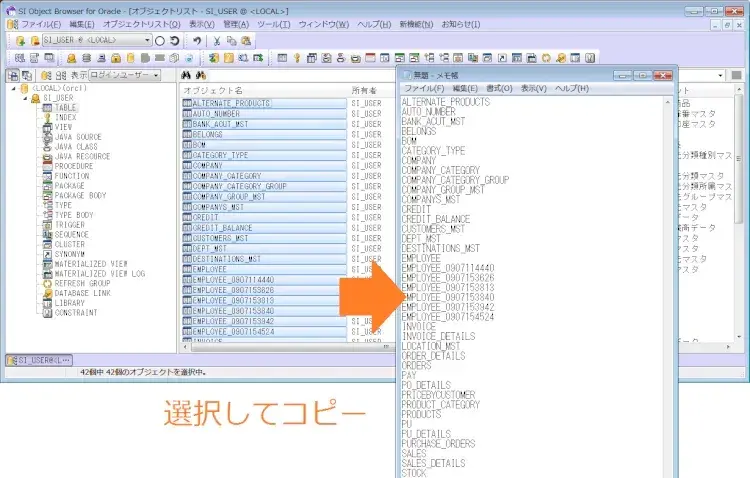The image size is (750, 478).
Task: Select the TABLE node in the tree
Action: (65, 108)
